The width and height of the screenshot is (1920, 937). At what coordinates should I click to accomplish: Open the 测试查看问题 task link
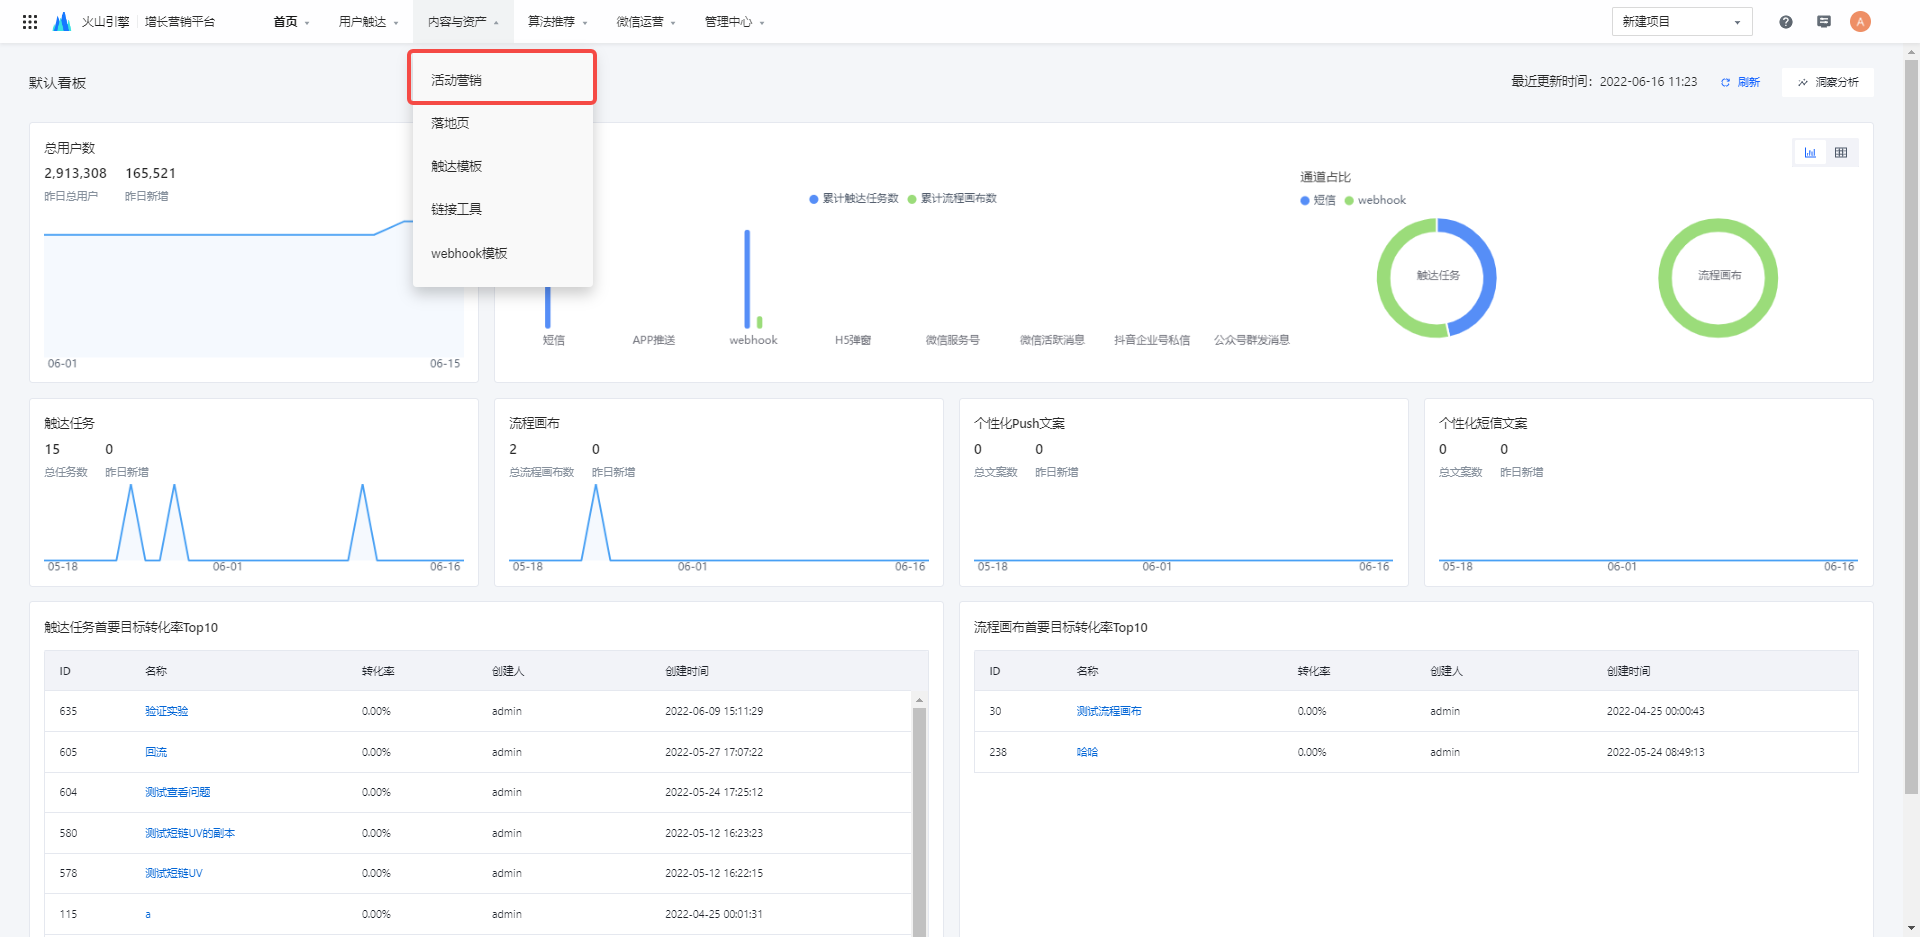(x=177, y=792)
